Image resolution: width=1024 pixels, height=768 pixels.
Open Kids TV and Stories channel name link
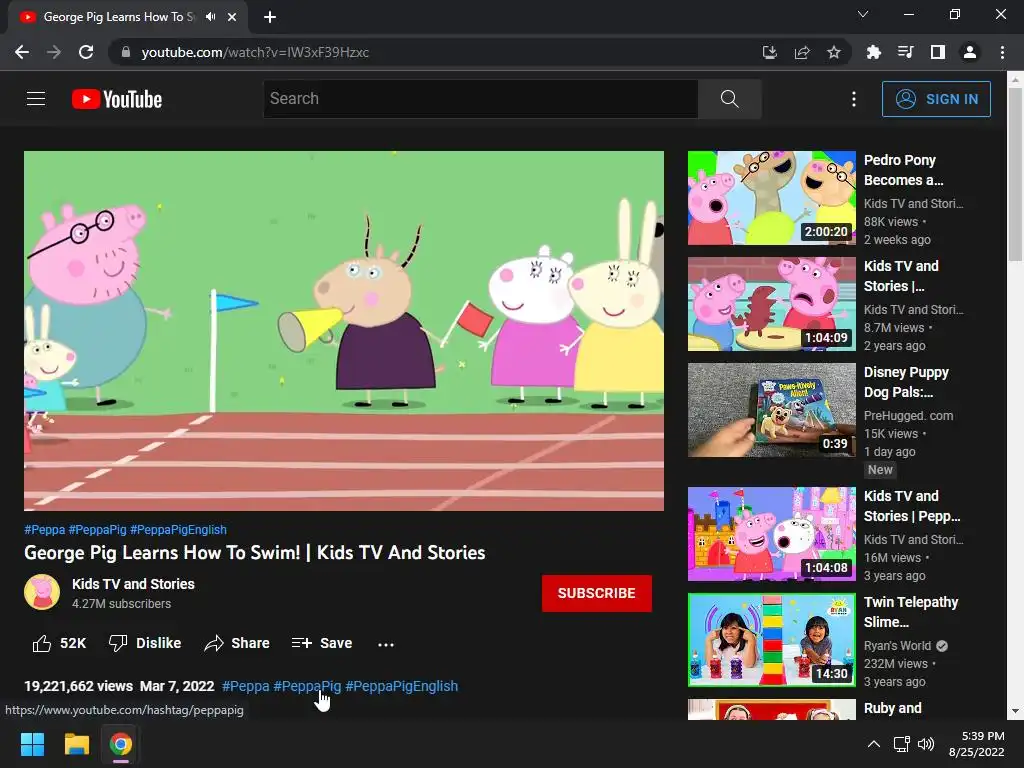[x=133, y=584]
